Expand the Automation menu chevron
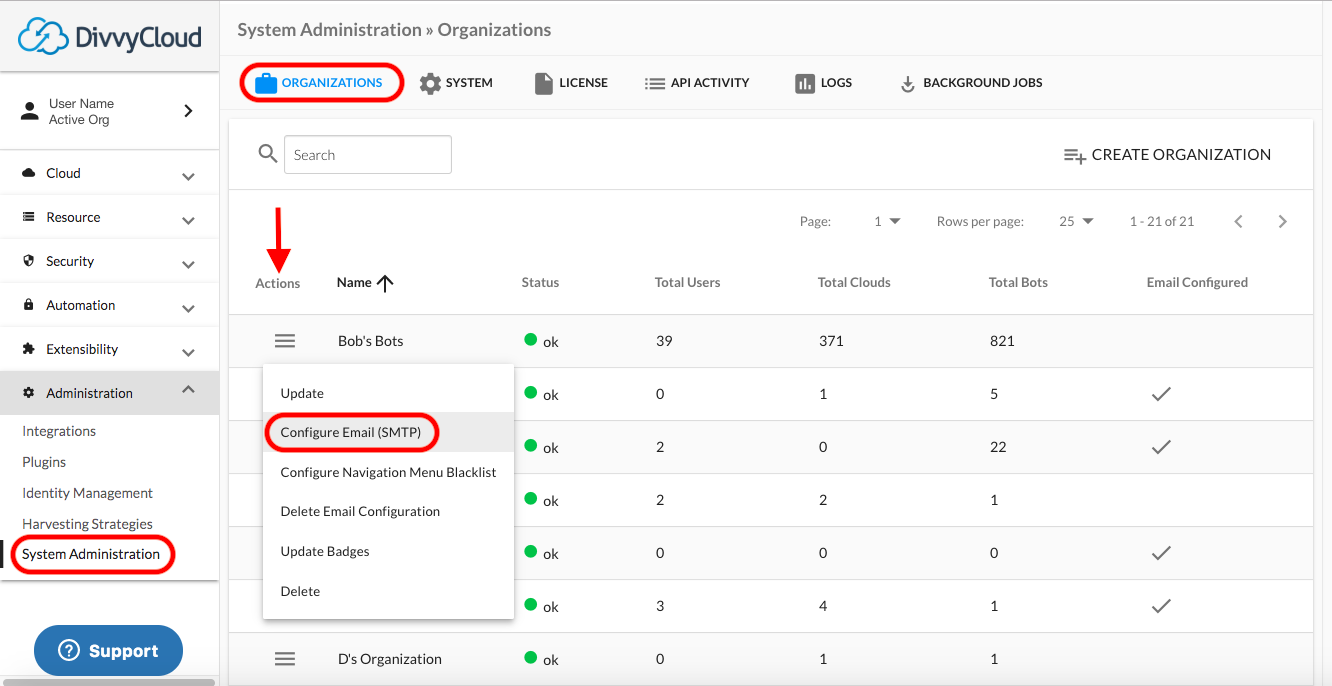 [188, 308]
